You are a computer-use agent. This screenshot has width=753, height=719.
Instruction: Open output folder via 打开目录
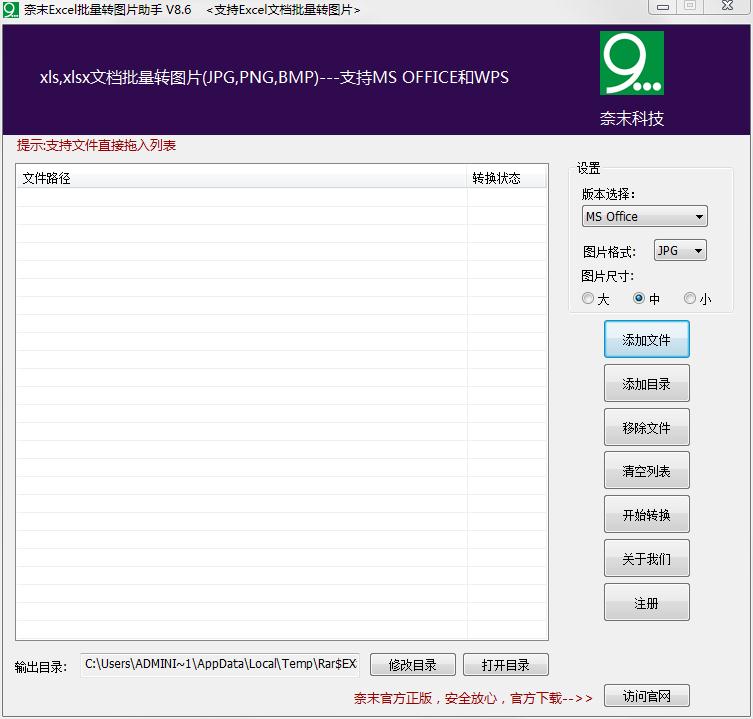pos(505,665)
